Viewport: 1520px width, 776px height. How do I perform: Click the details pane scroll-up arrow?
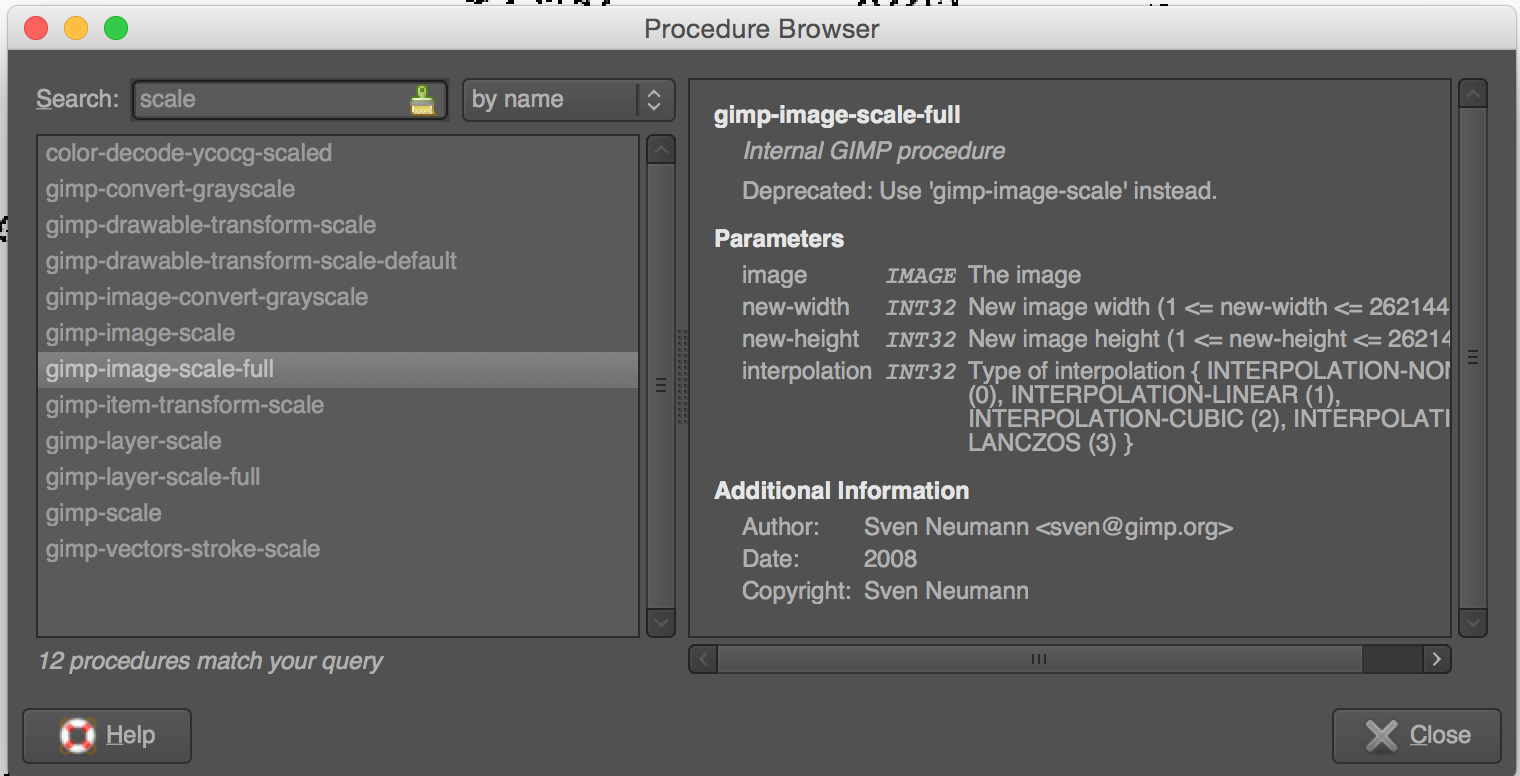click(x=1473, y=94)
